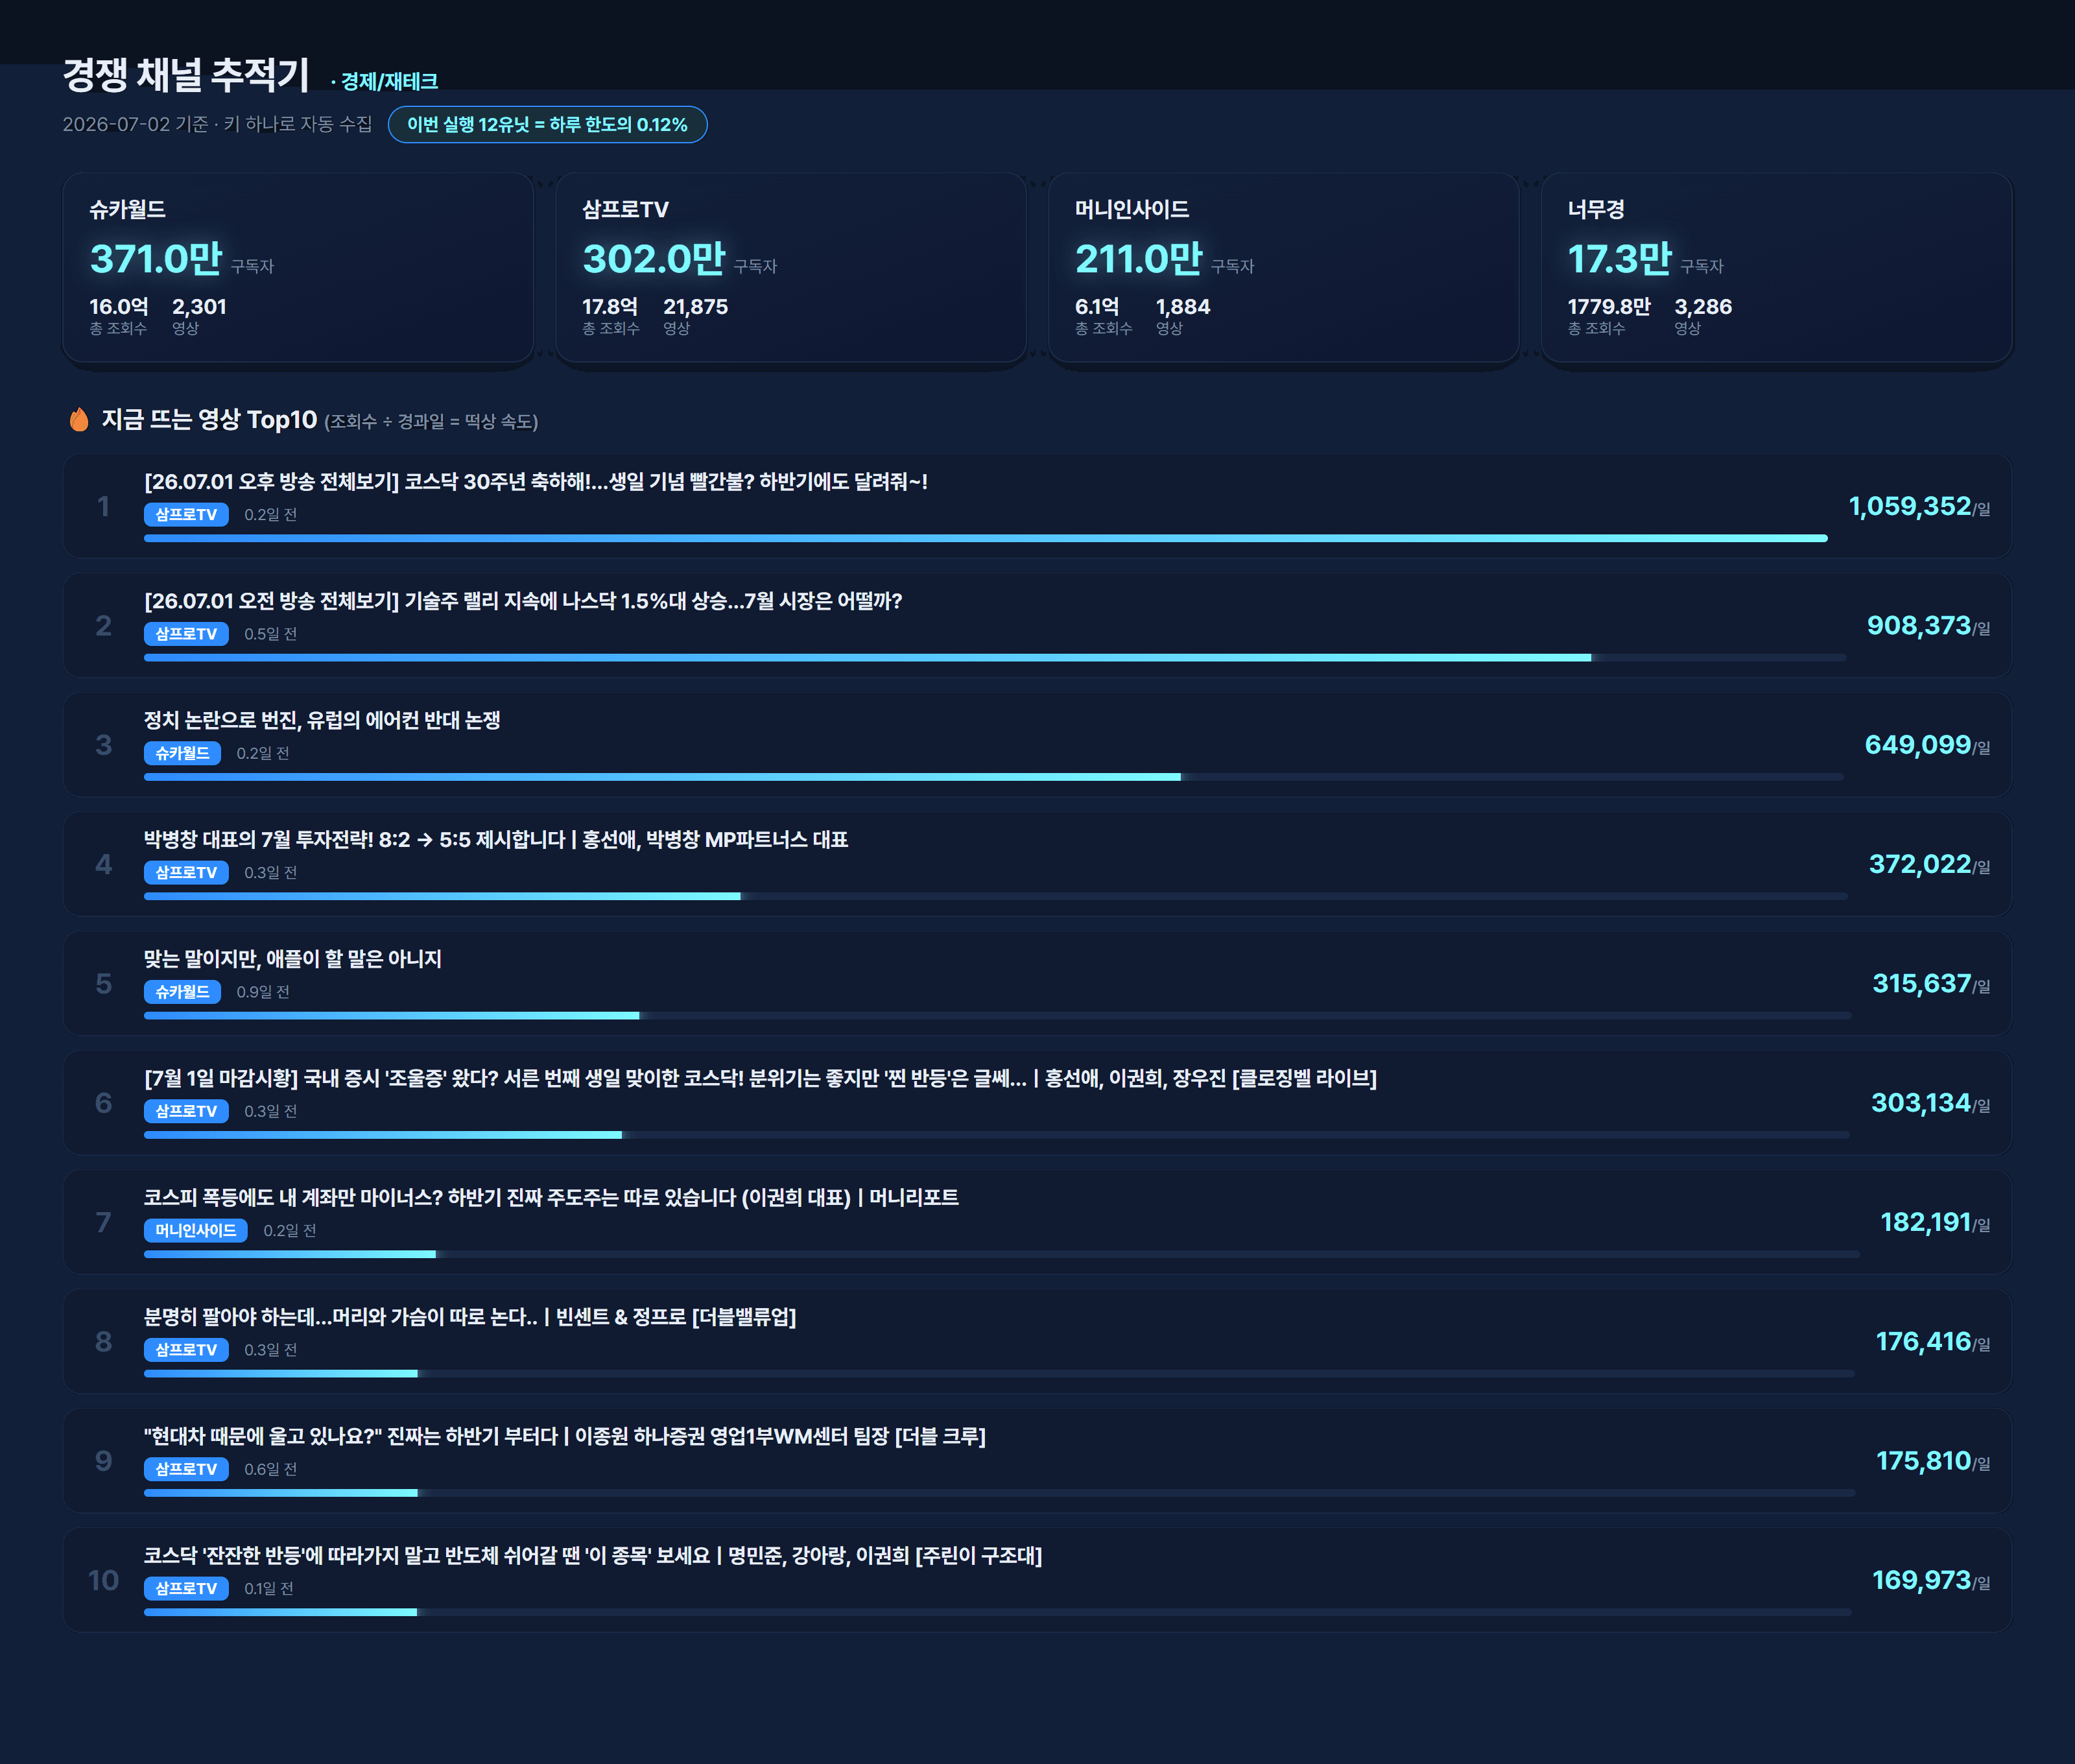Open 더블밸류업 빈센트 & 정프로 video

[470, 1317]
